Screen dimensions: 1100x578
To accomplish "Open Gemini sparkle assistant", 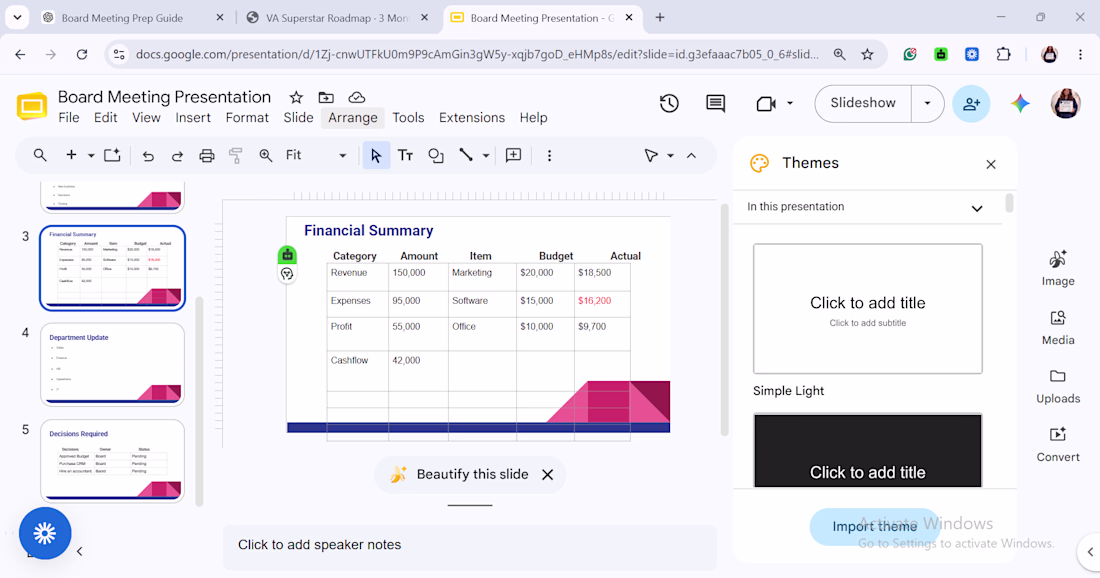I will tap(1020, 104).
